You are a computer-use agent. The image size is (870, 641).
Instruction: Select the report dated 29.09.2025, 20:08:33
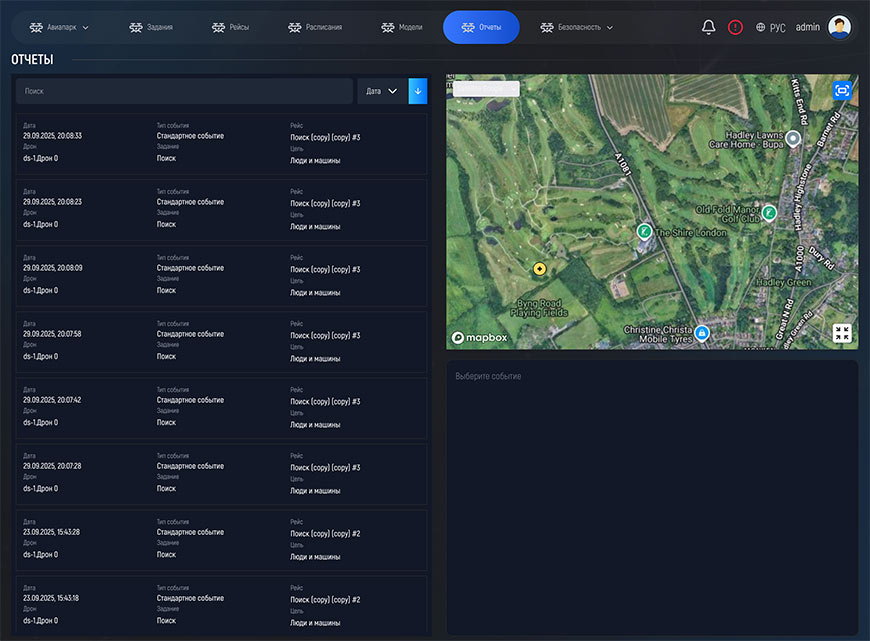221,144
